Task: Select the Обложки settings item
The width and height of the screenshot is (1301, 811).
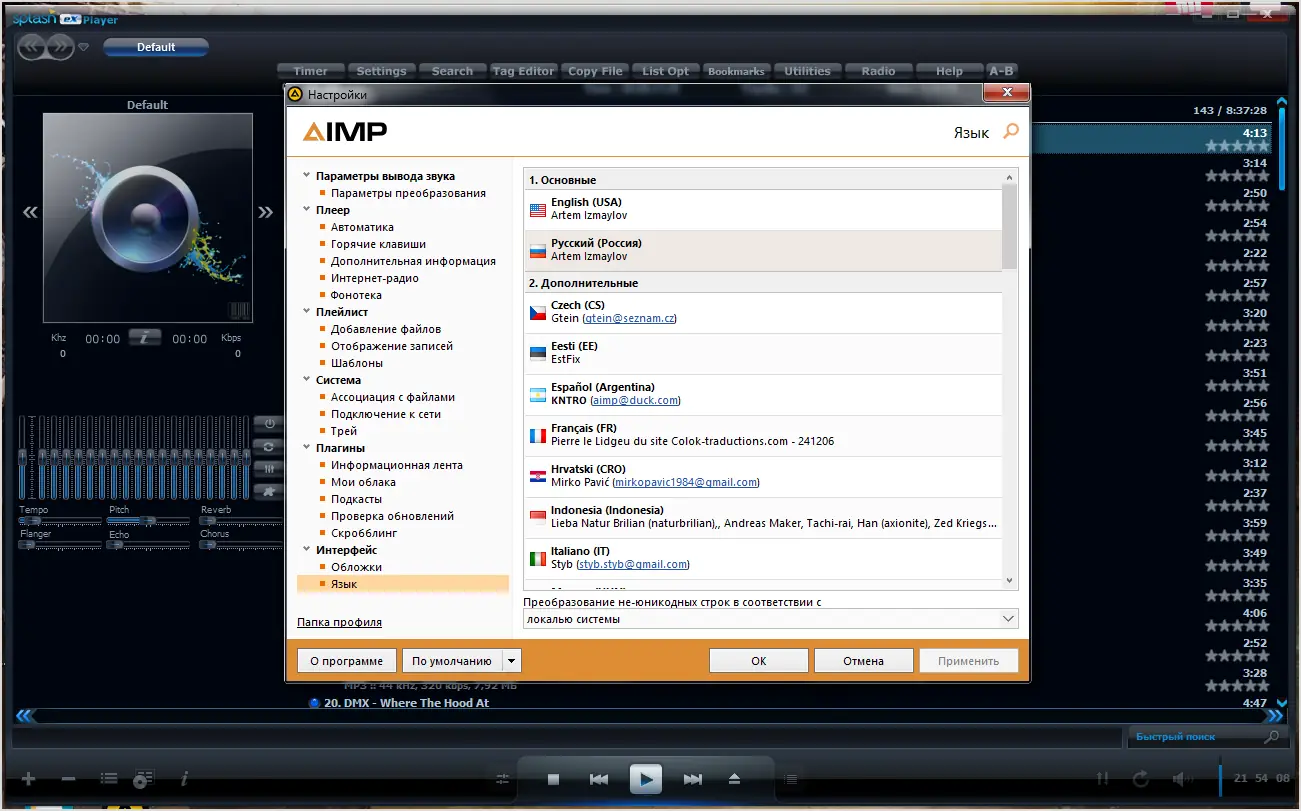Action: (x=357, y=567)
